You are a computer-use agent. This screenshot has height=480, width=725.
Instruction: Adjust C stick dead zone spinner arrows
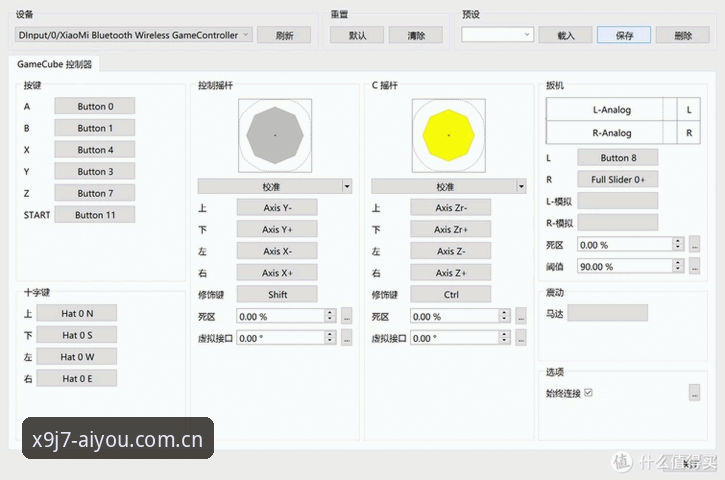click(x=504, y=316)
